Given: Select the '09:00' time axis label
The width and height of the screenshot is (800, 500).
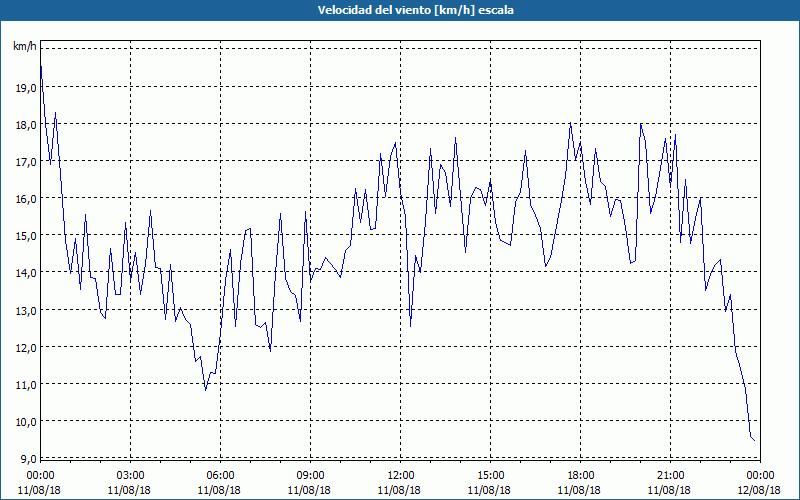Looking at the screenshot, I should pos(310,476).
